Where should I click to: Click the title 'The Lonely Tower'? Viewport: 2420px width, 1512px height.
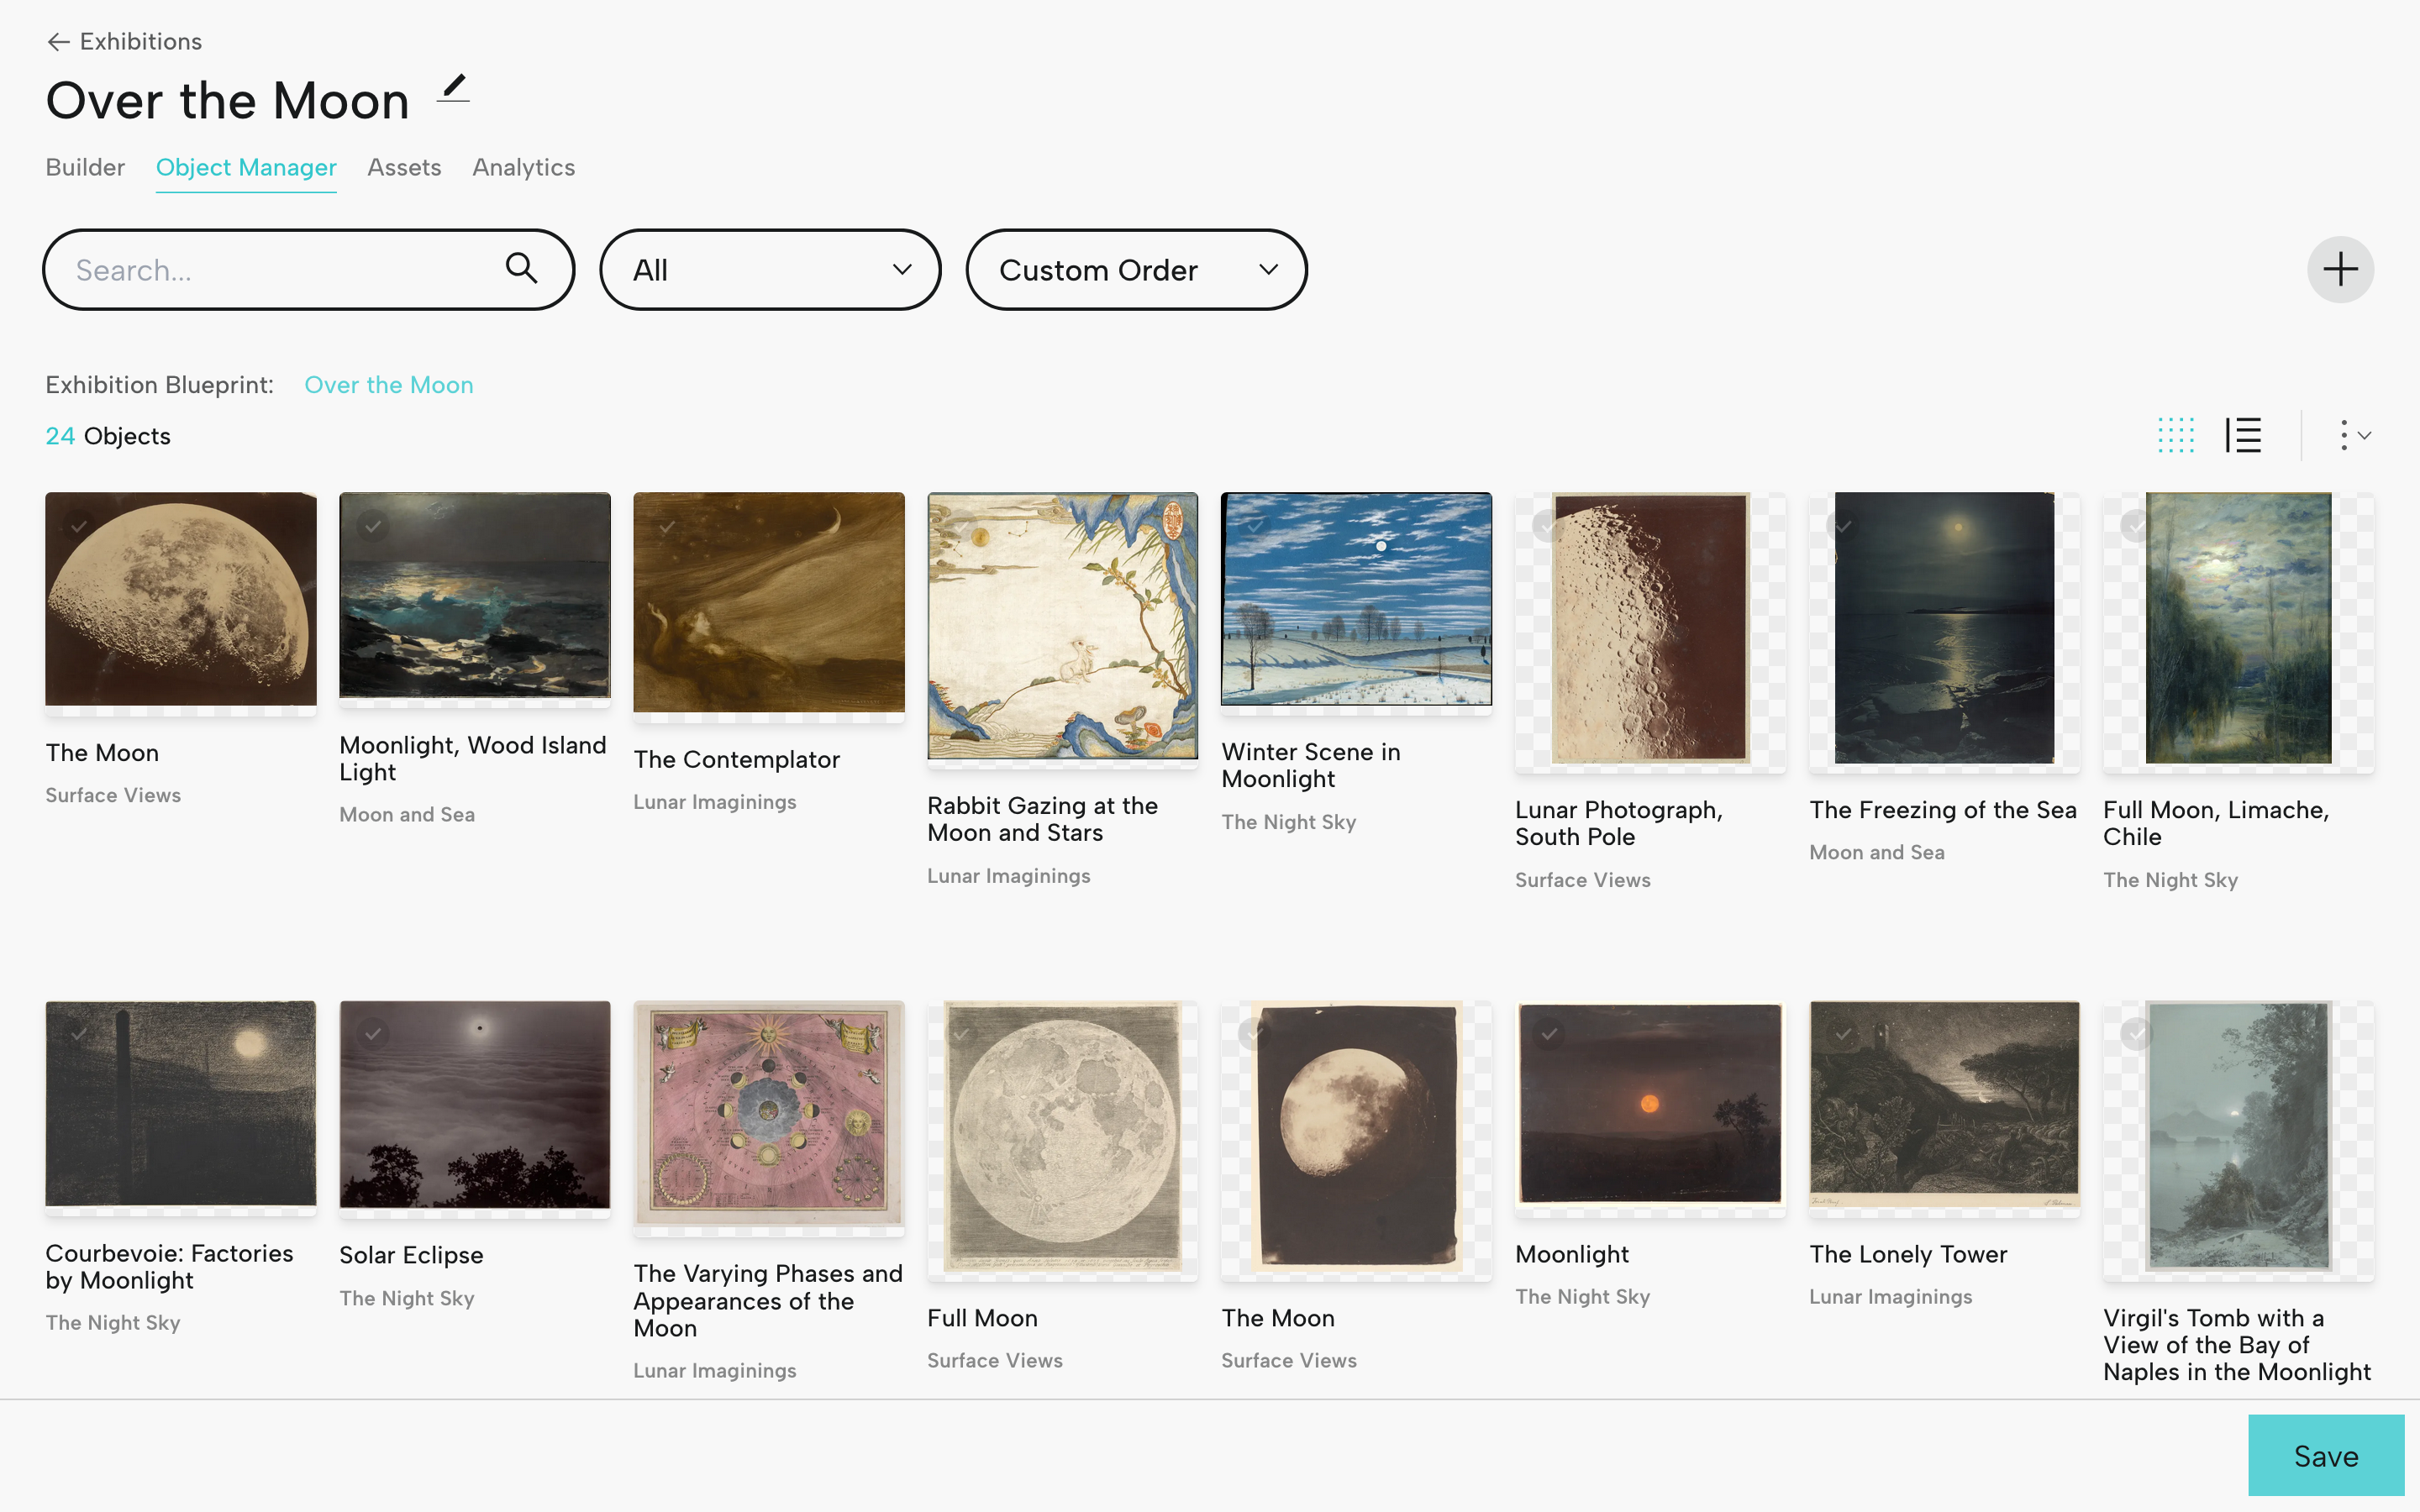(x=1908, y=1254)
